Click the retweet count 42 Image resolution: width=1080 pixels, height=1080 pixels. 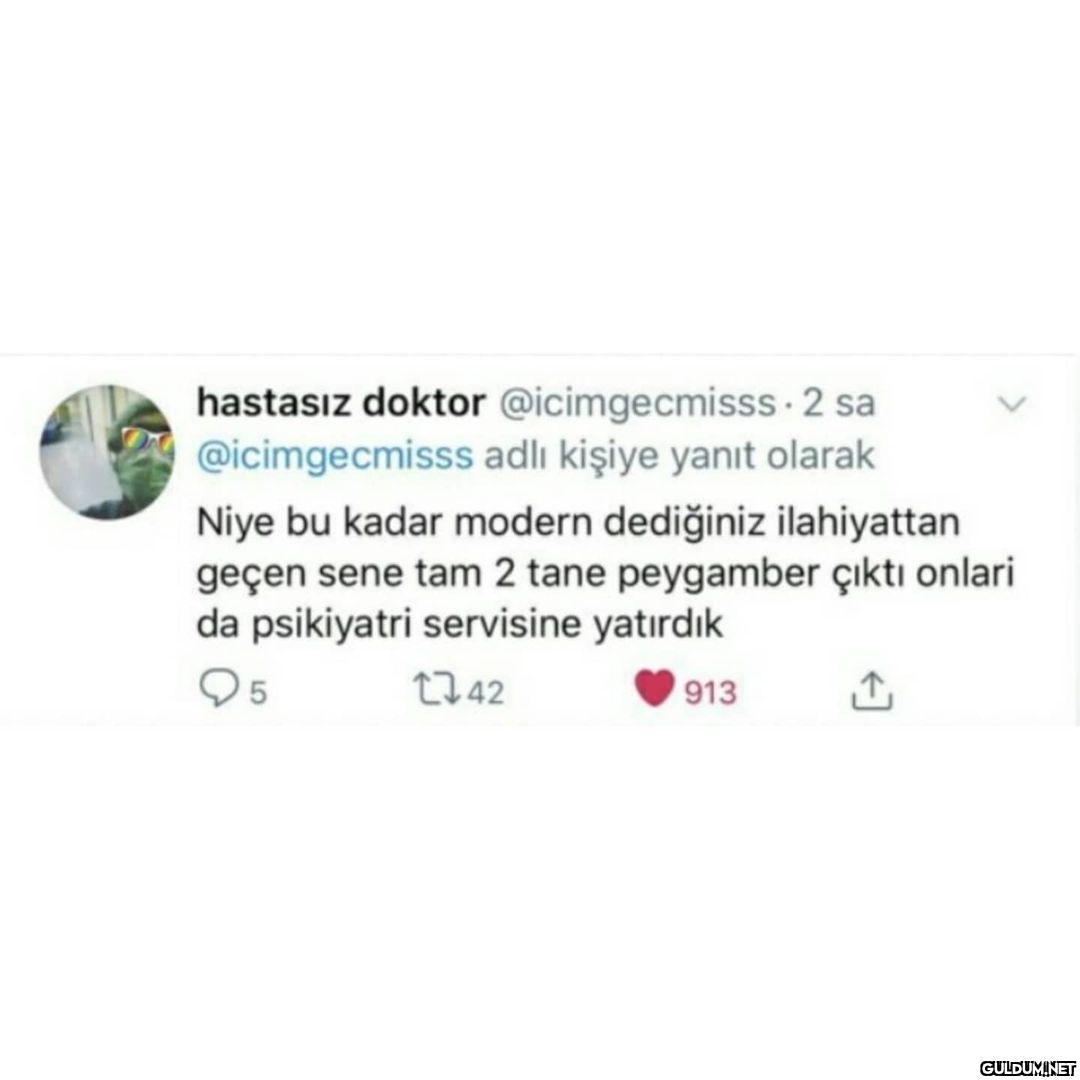[x=486, y=692]
